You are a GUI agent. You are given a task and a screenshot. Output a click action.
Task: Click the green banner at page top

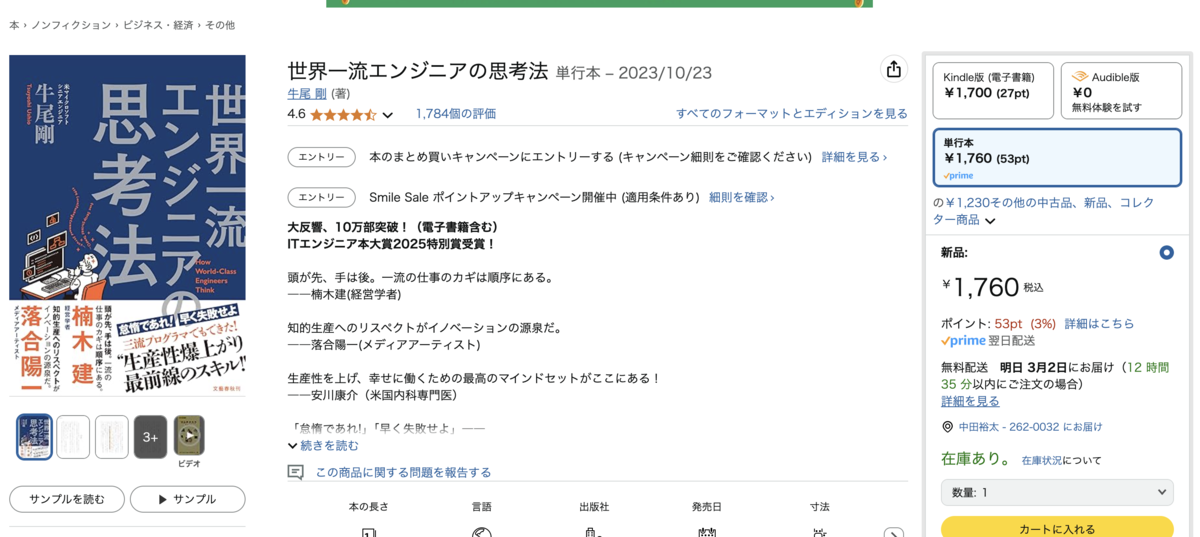(x=599, y=3)
